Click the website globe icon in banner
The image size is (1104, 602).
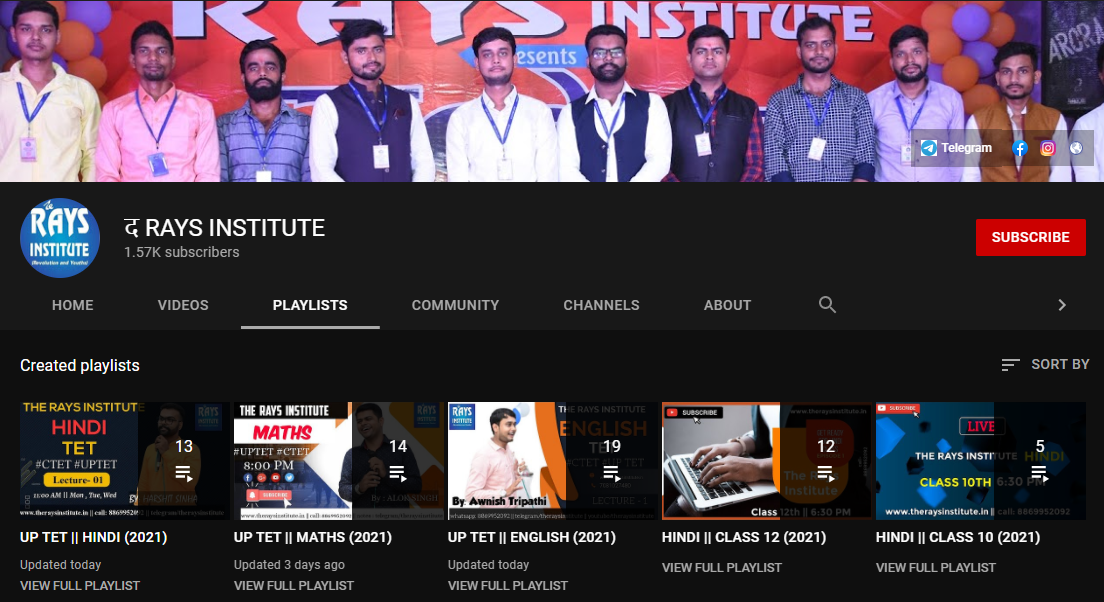pyautogui.click(x=1076, y=148)
